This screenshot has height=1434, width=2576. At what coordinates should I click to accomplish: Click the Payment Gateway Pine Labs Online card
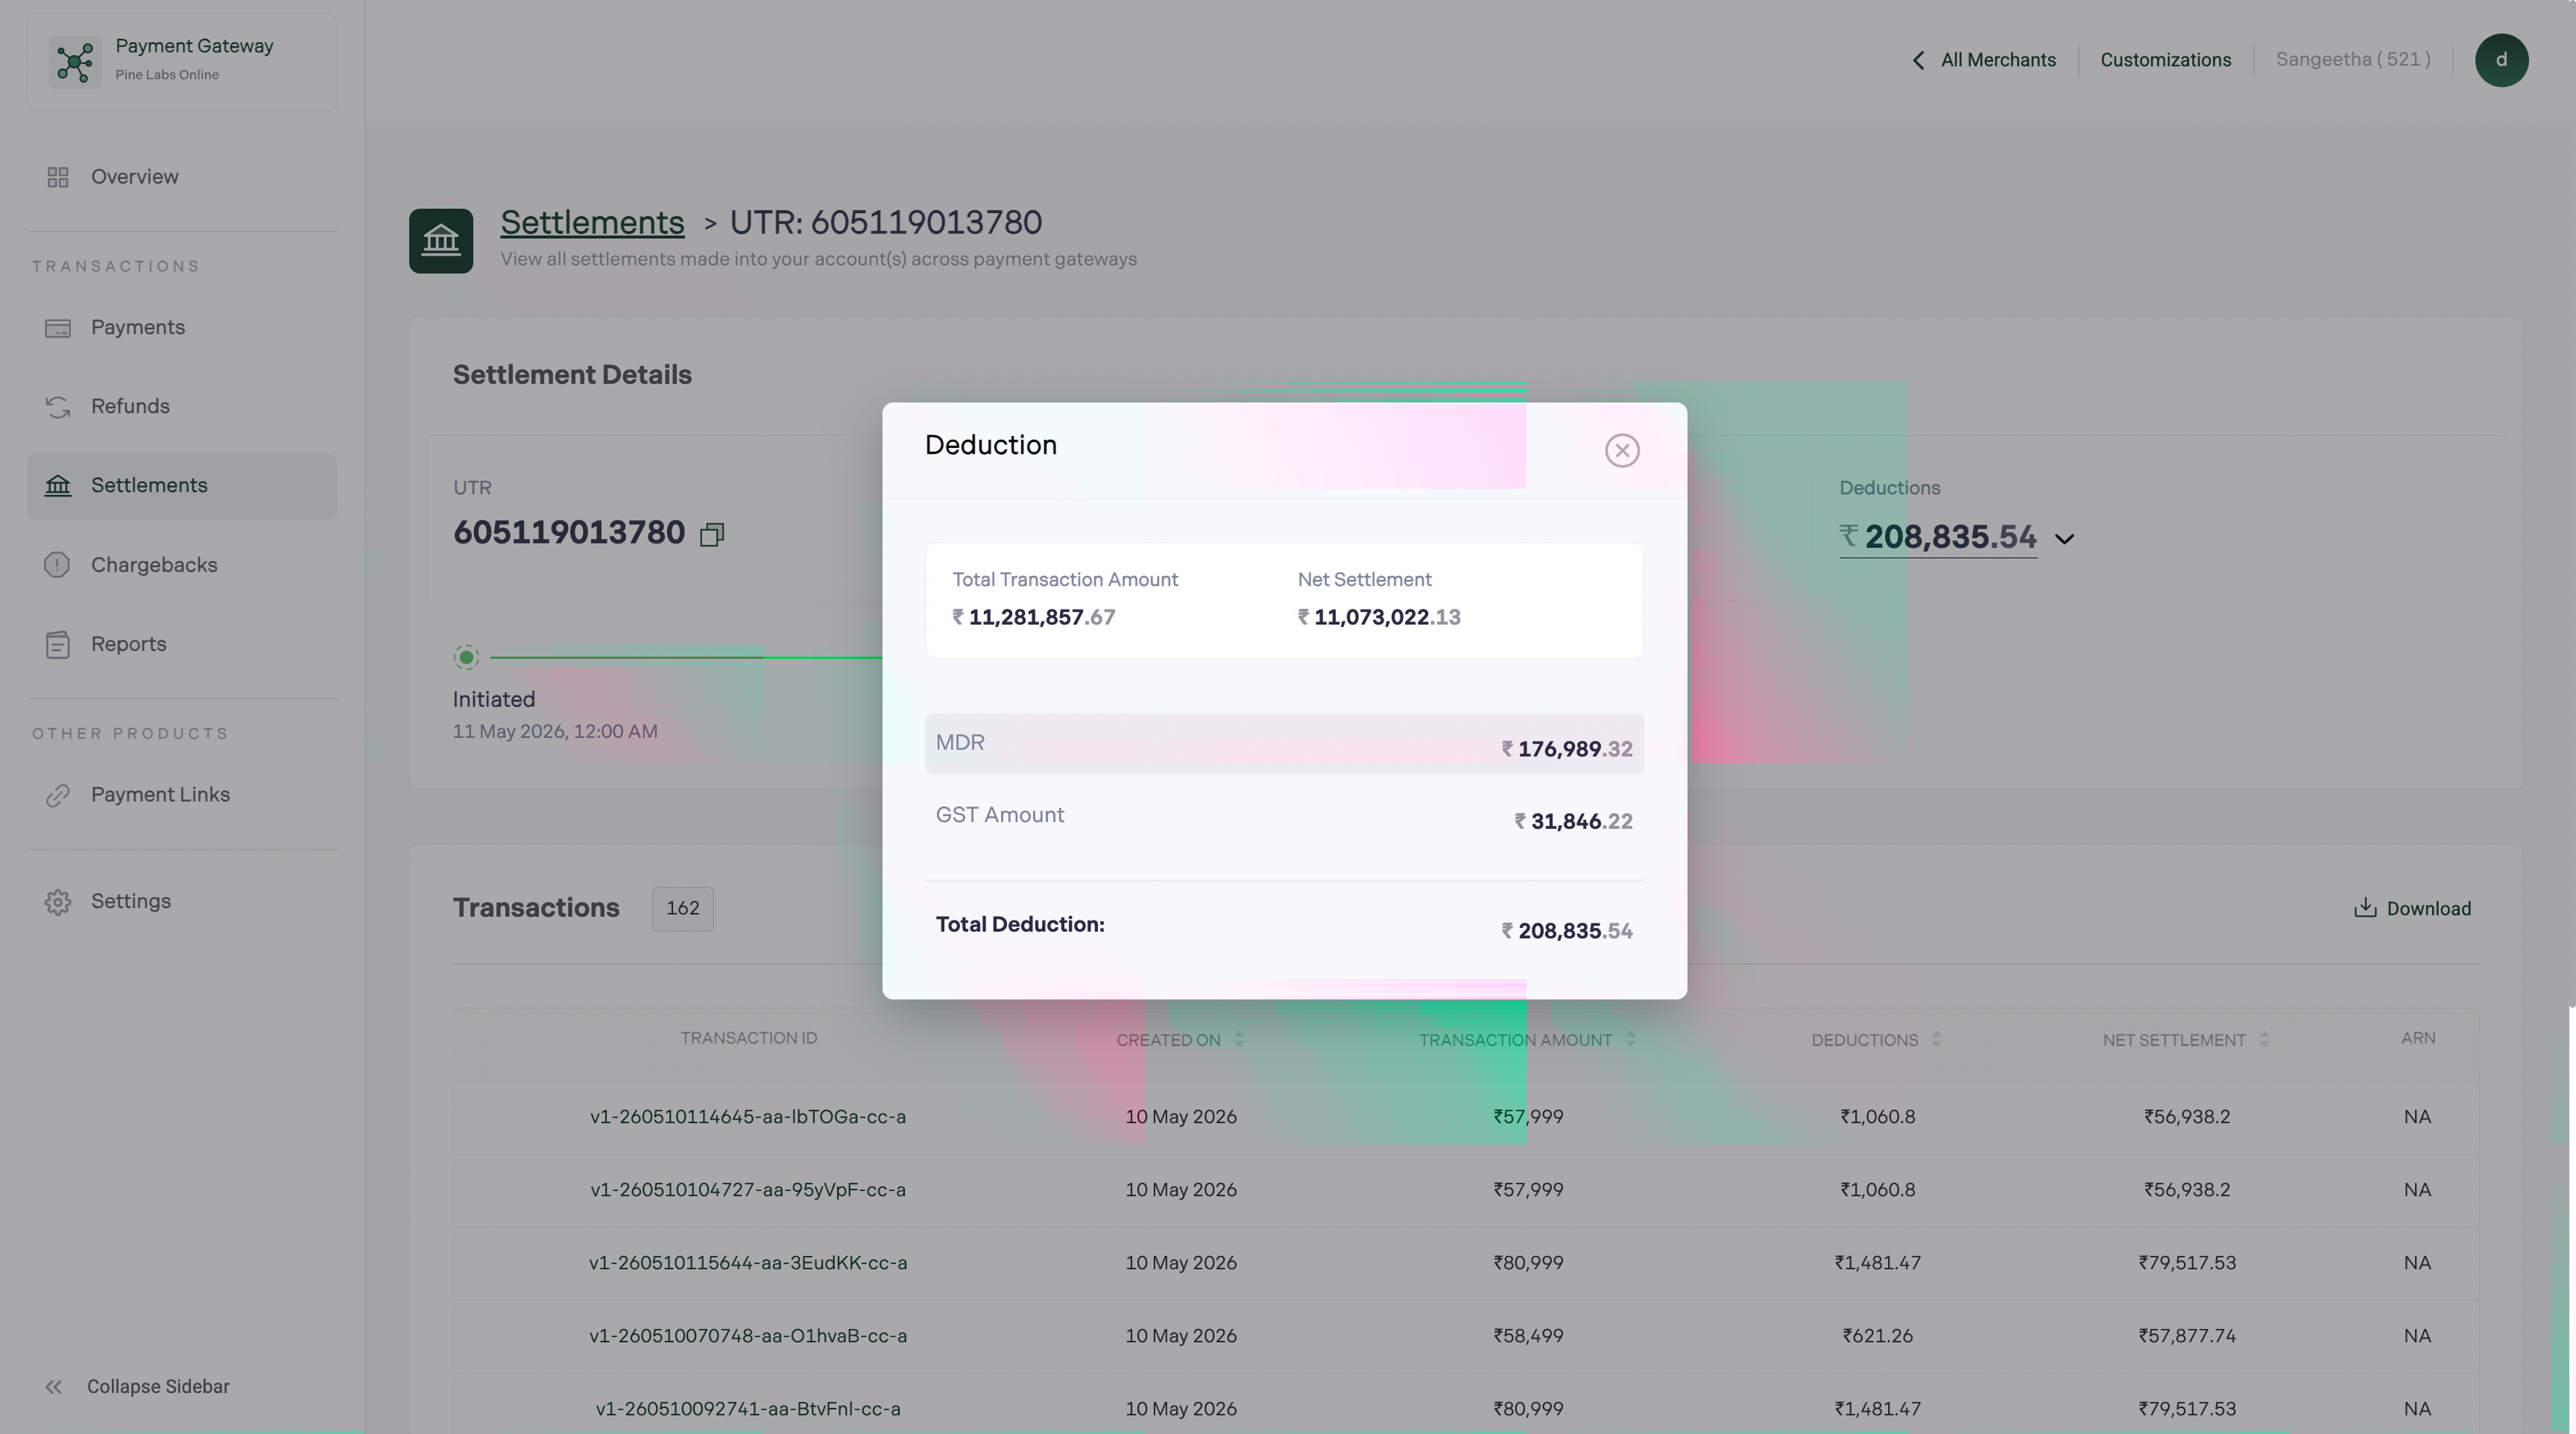pyautogui.click(x=182, y=62)
